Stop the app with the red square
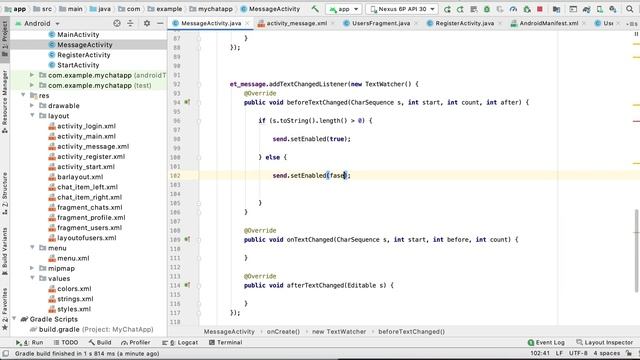 click(x=540, y=9)
